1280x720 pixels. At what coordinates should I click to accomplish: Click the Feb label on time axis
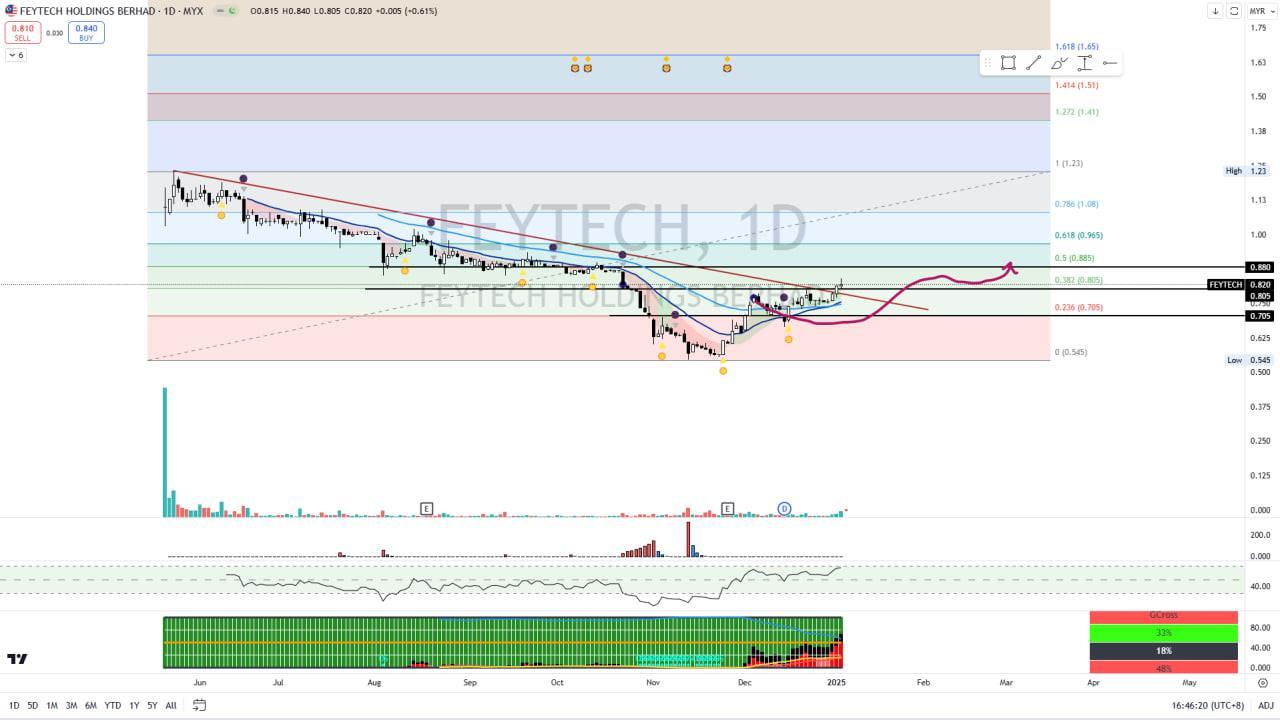923,682
